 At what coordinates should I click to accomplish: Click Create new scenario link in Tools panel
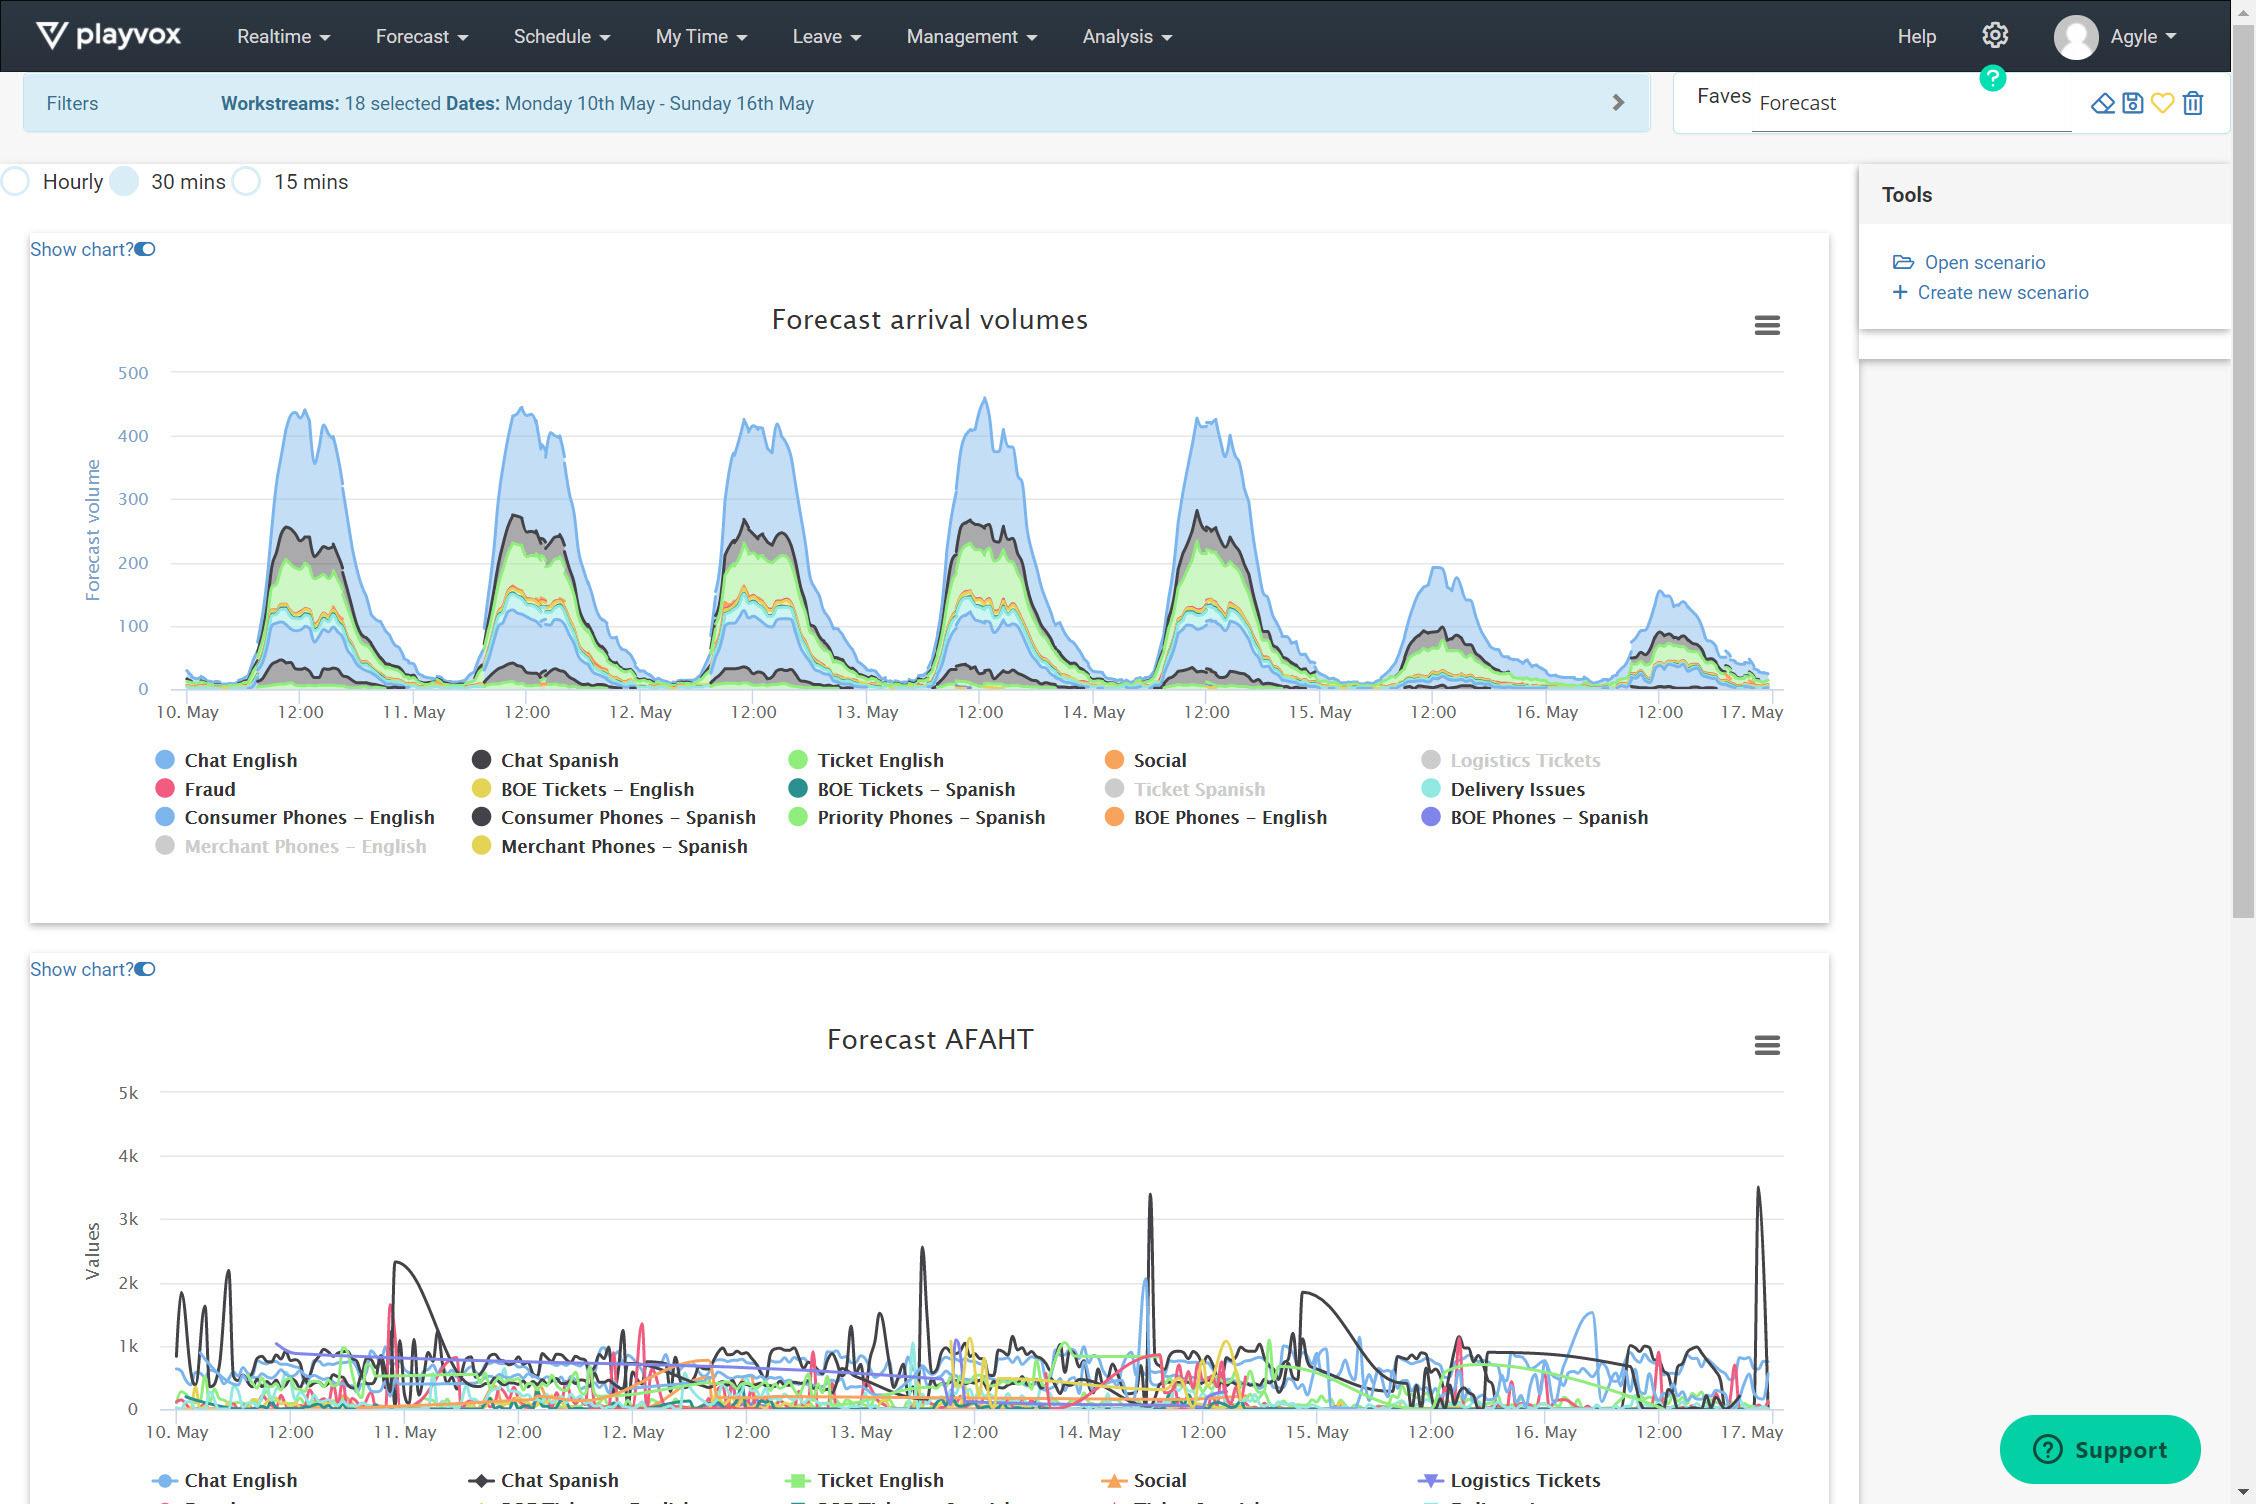point(2003,292)
